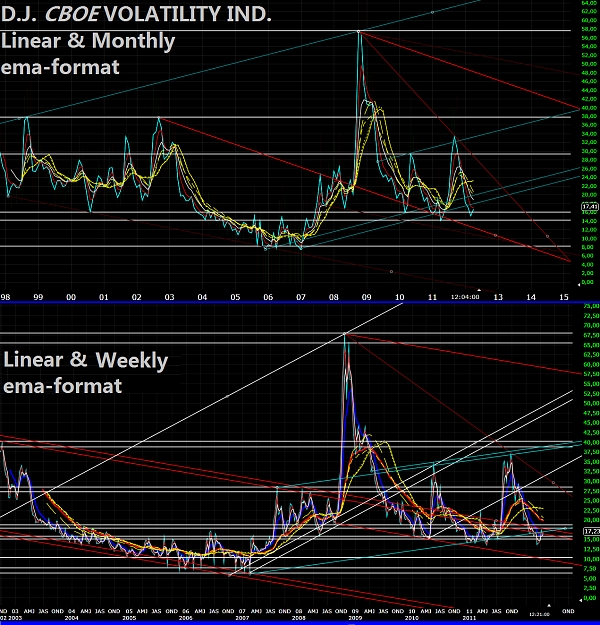Image resolution: width=600 pixels, height=625 pixels.
Task: Click the 17,41 current price tag on monthly chart
Action: coord(590,206)
